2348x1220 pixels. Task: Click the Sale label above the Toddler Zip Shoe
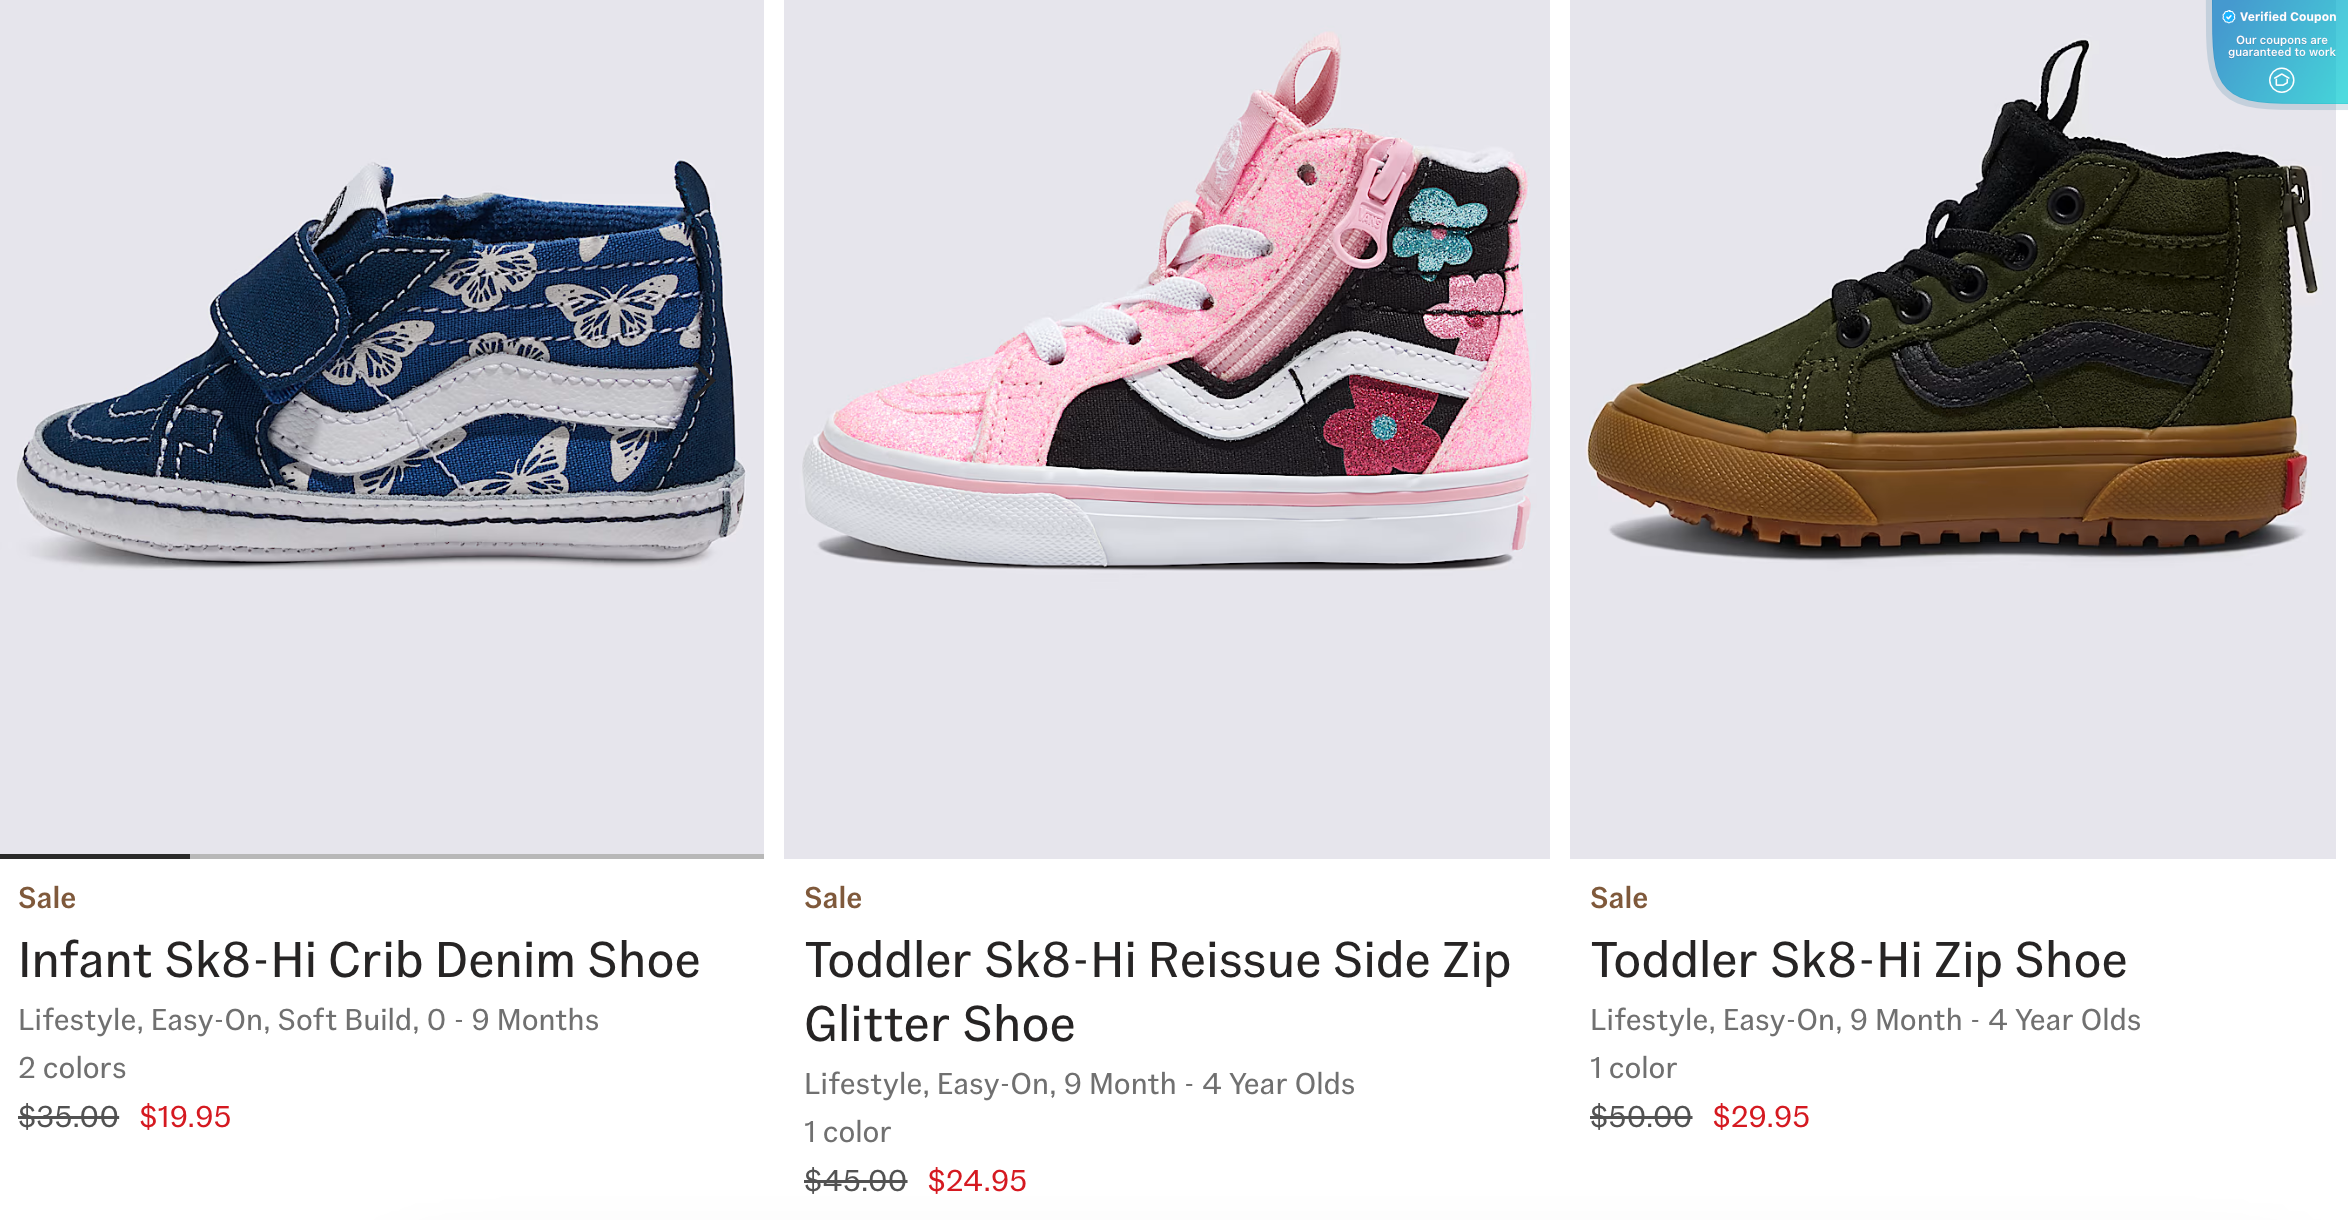point(1619,897)
